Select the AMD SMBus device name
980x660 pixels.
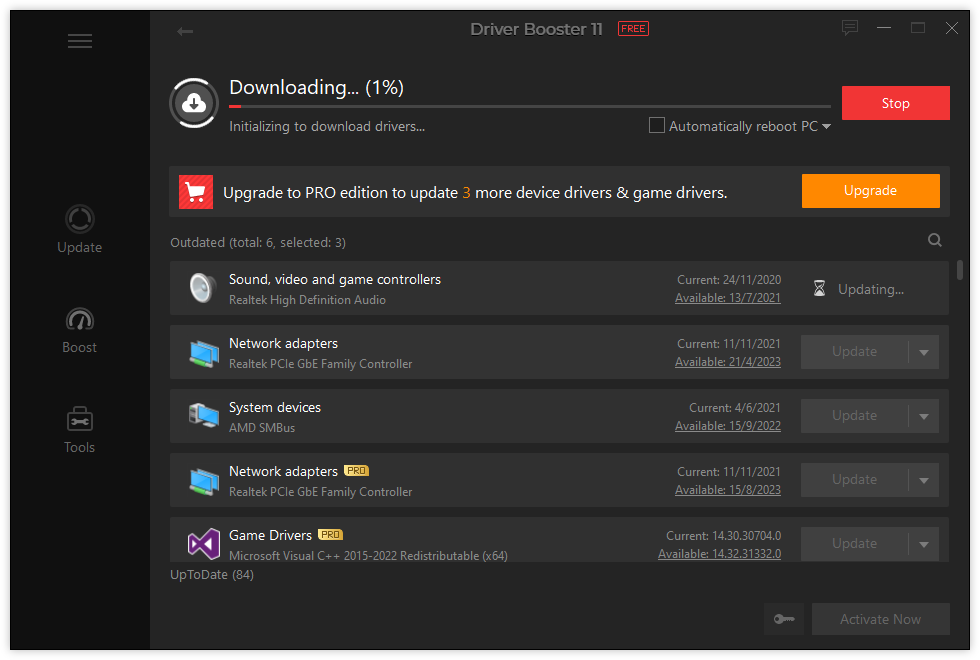tap(262, 428)
